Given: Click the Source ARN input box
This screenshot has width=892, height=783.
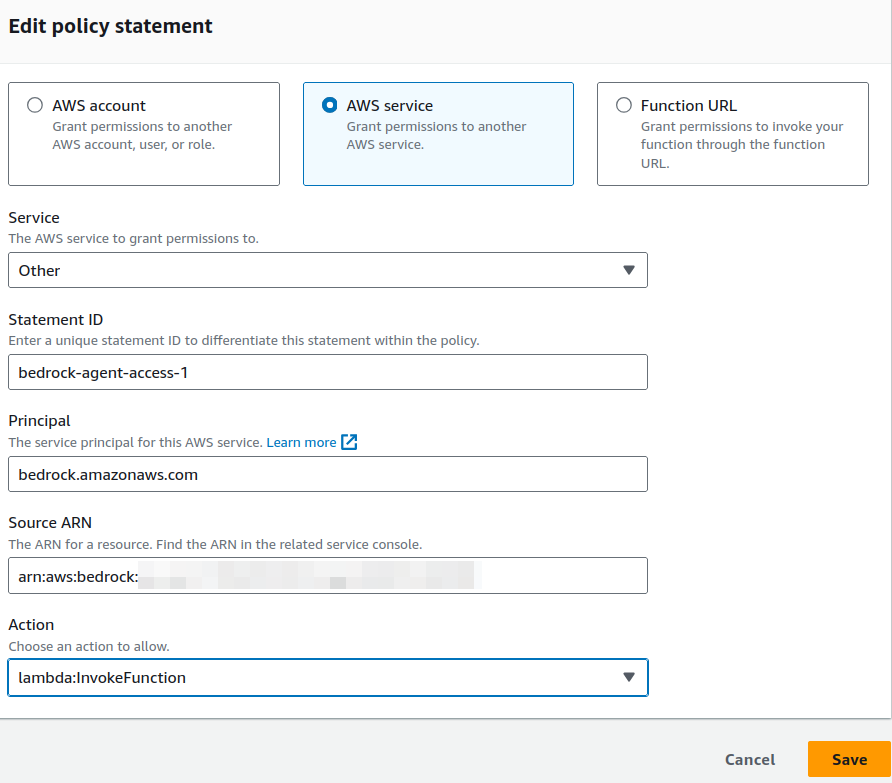Looking at the screenshot, I should [327, 576].
